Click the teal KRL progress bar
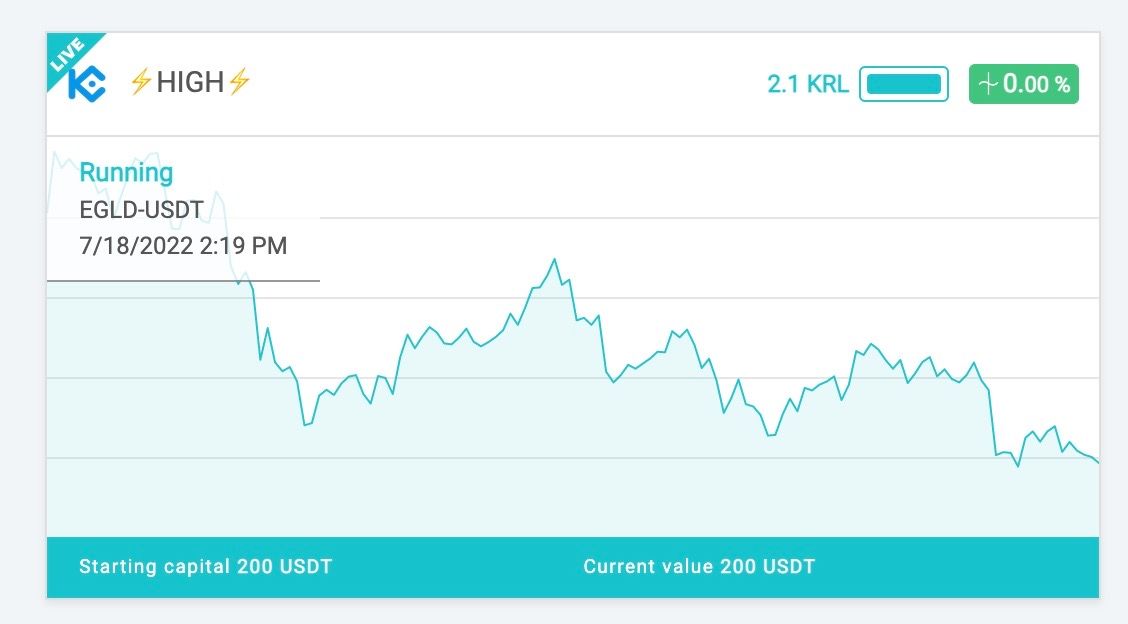Image resolution: width=1128 pixels, height=624 pixels. click(904, 84)
